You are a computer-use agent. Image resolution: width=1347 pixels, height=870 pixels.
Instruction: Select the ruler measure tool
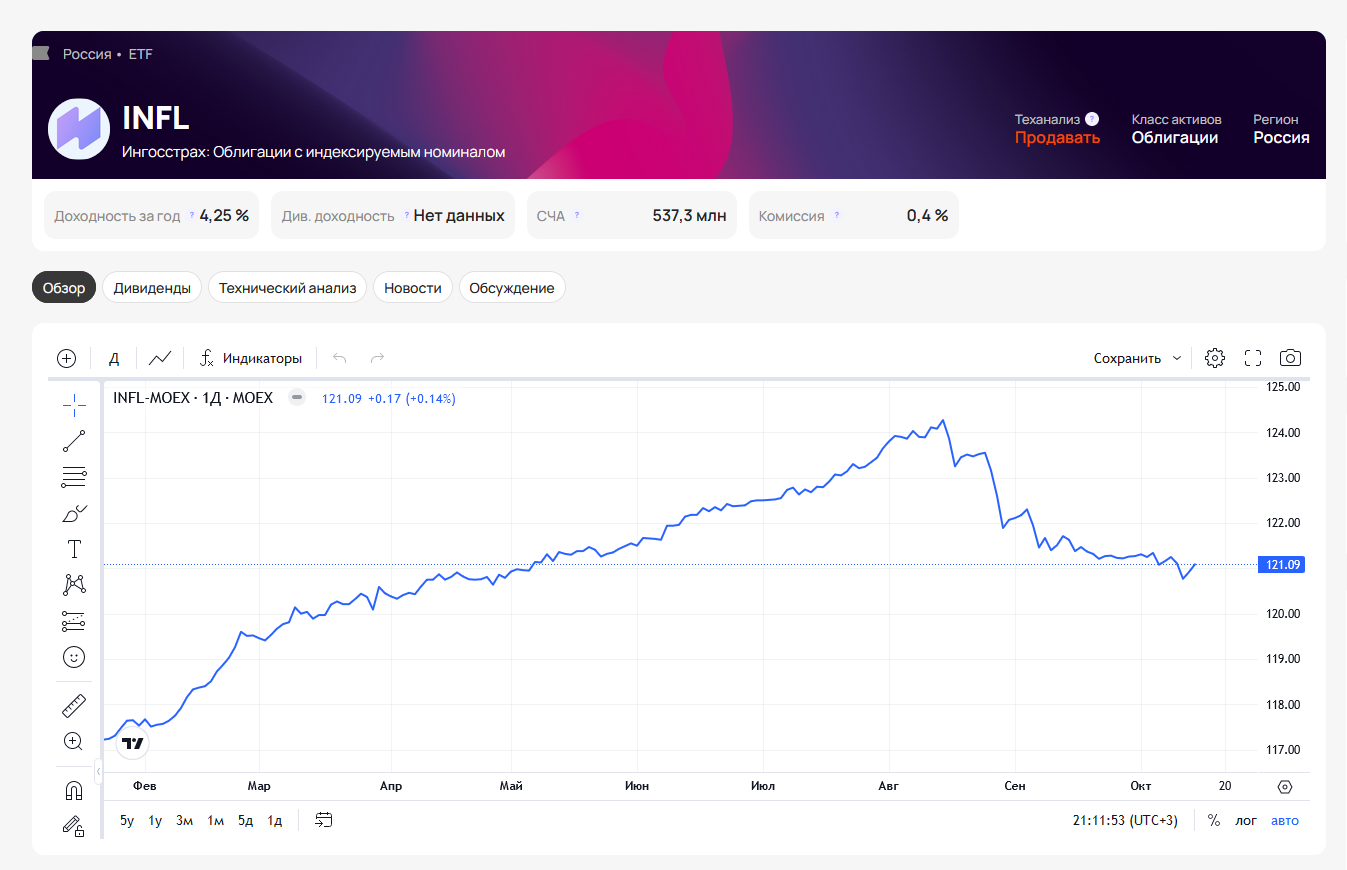pyautogui.click(x=74, y=706)
